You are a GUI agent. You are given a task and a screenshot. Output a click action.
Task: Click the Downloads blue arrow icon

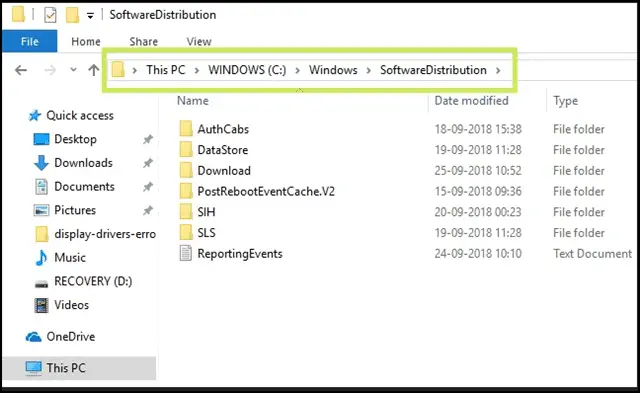click(x=41, y=163)
